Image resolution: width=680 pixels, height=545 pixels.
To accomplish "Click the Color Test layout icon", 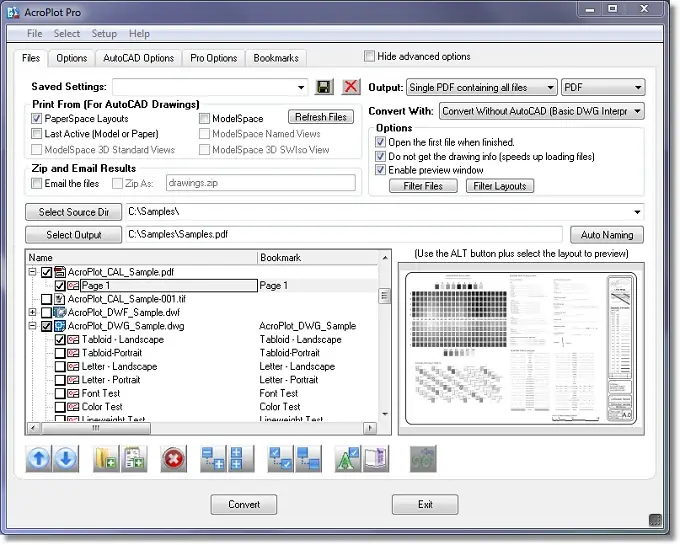I will click(x=73, y=407).
